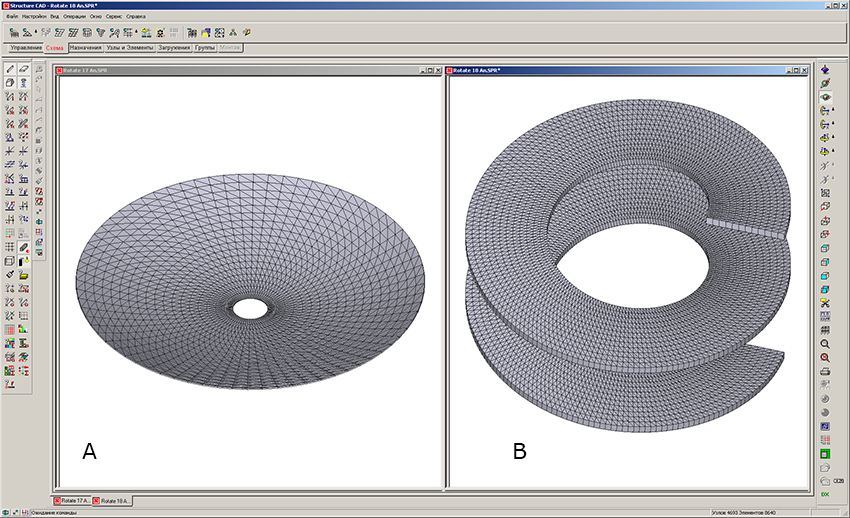Open the Операции menu
This screenshot has width=850, height=518.
pyautogui.click(x=75, y=17)
